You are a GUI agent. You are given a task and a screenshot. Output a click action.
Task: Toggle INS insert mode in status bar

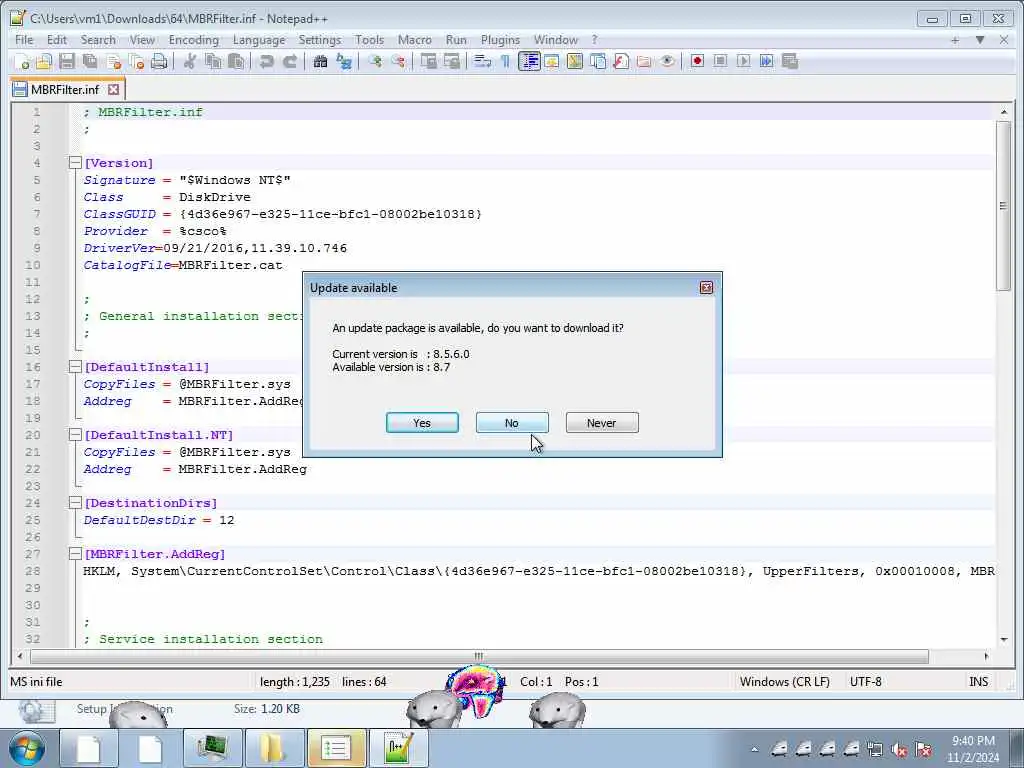(978, 682)
